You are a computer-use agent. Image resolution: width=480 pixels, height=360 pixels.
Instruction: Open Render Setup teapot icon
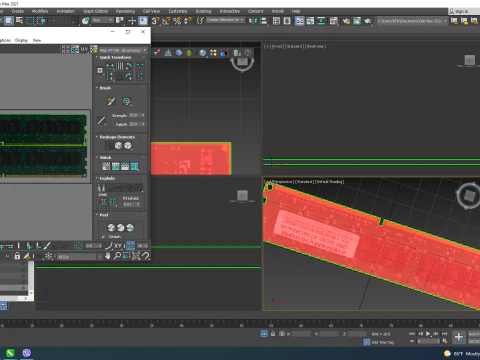click(x=346, y=21)
